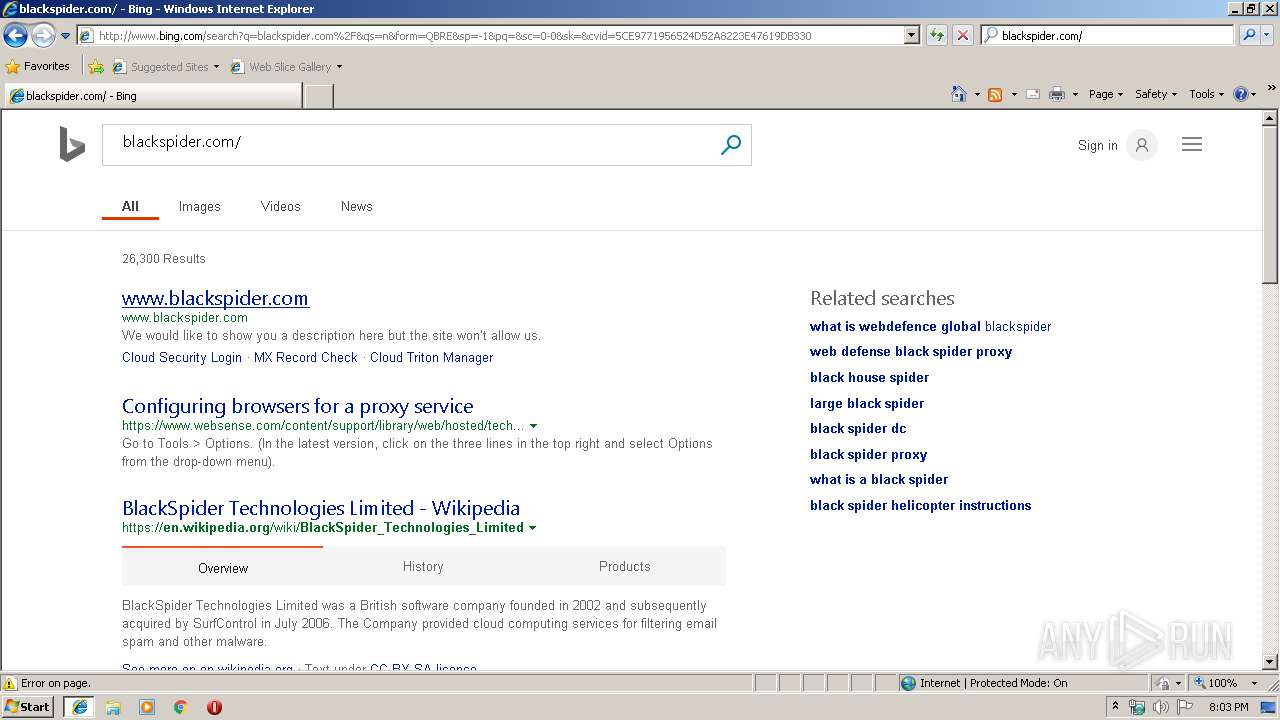Open MX Record Check link
Screen dimensions: 1280x720
tap(305, 358)
